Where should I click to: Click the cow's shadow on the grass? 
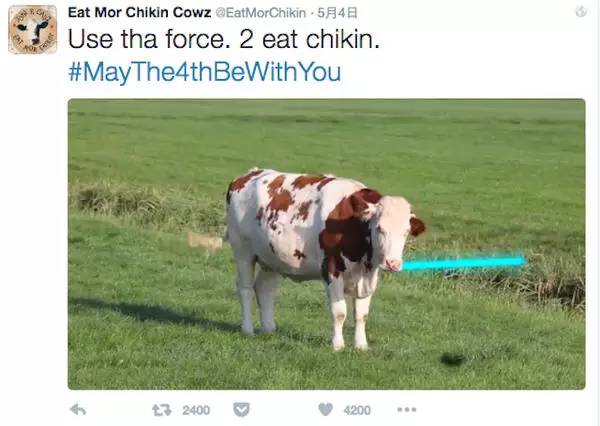tap(153, 314)
